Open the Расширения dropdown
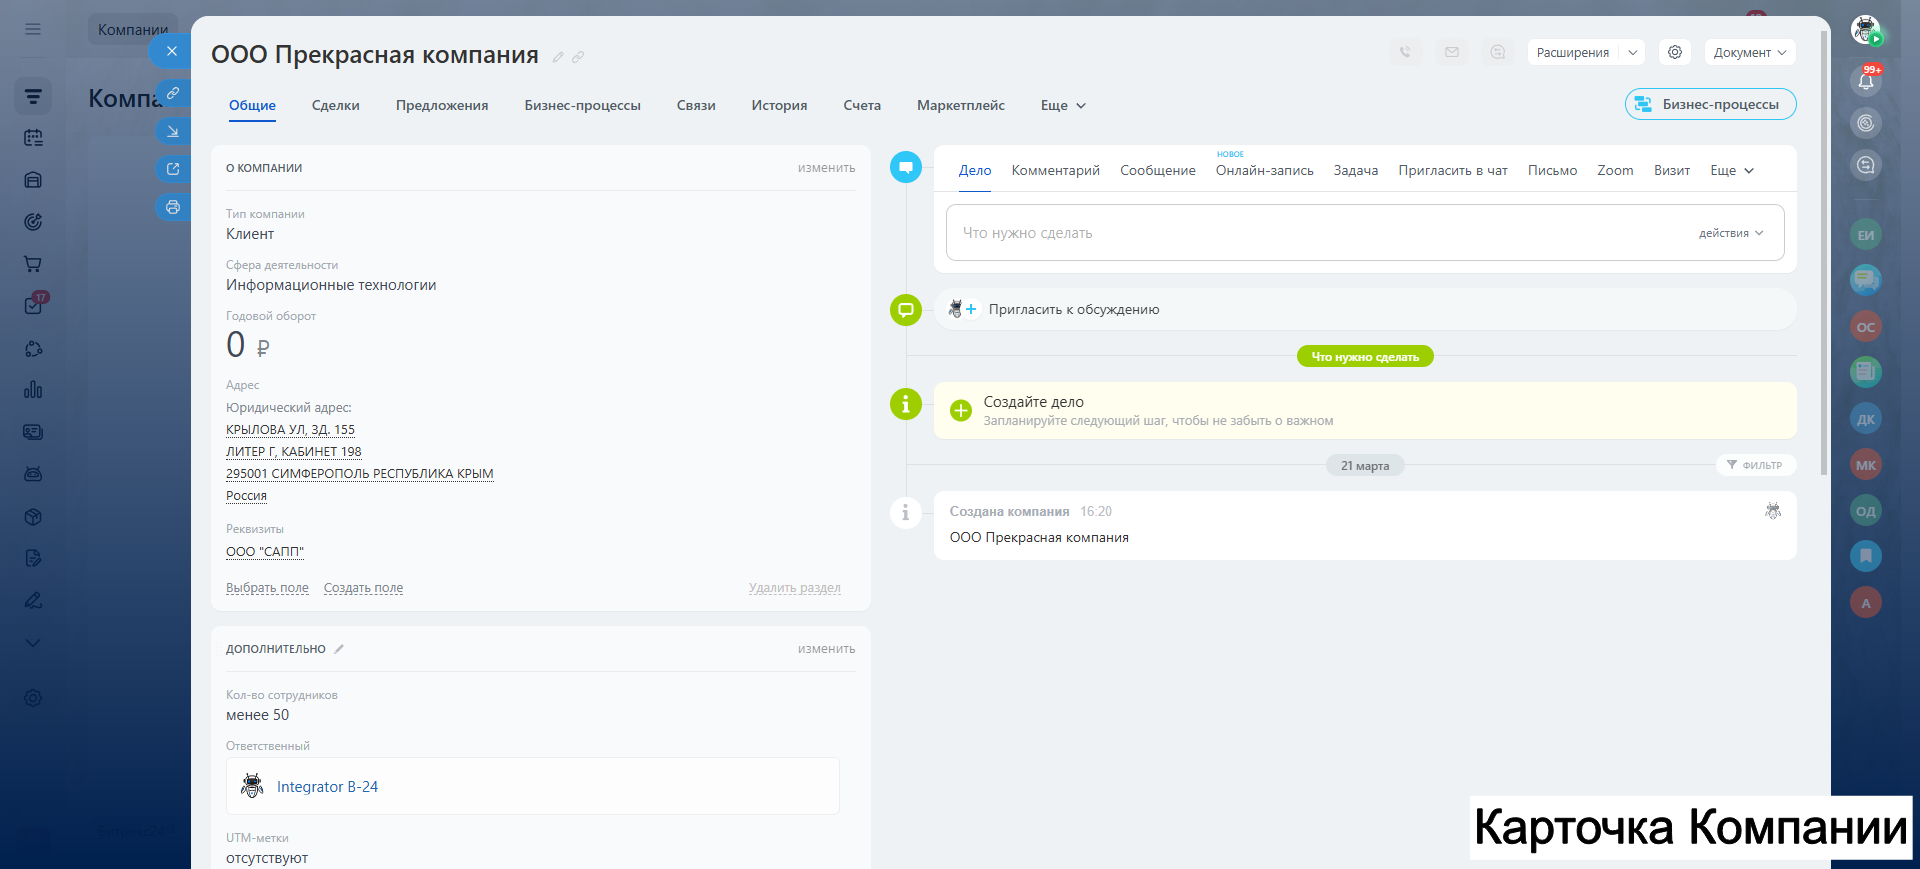1920x869 pixels. (1585, 52)
